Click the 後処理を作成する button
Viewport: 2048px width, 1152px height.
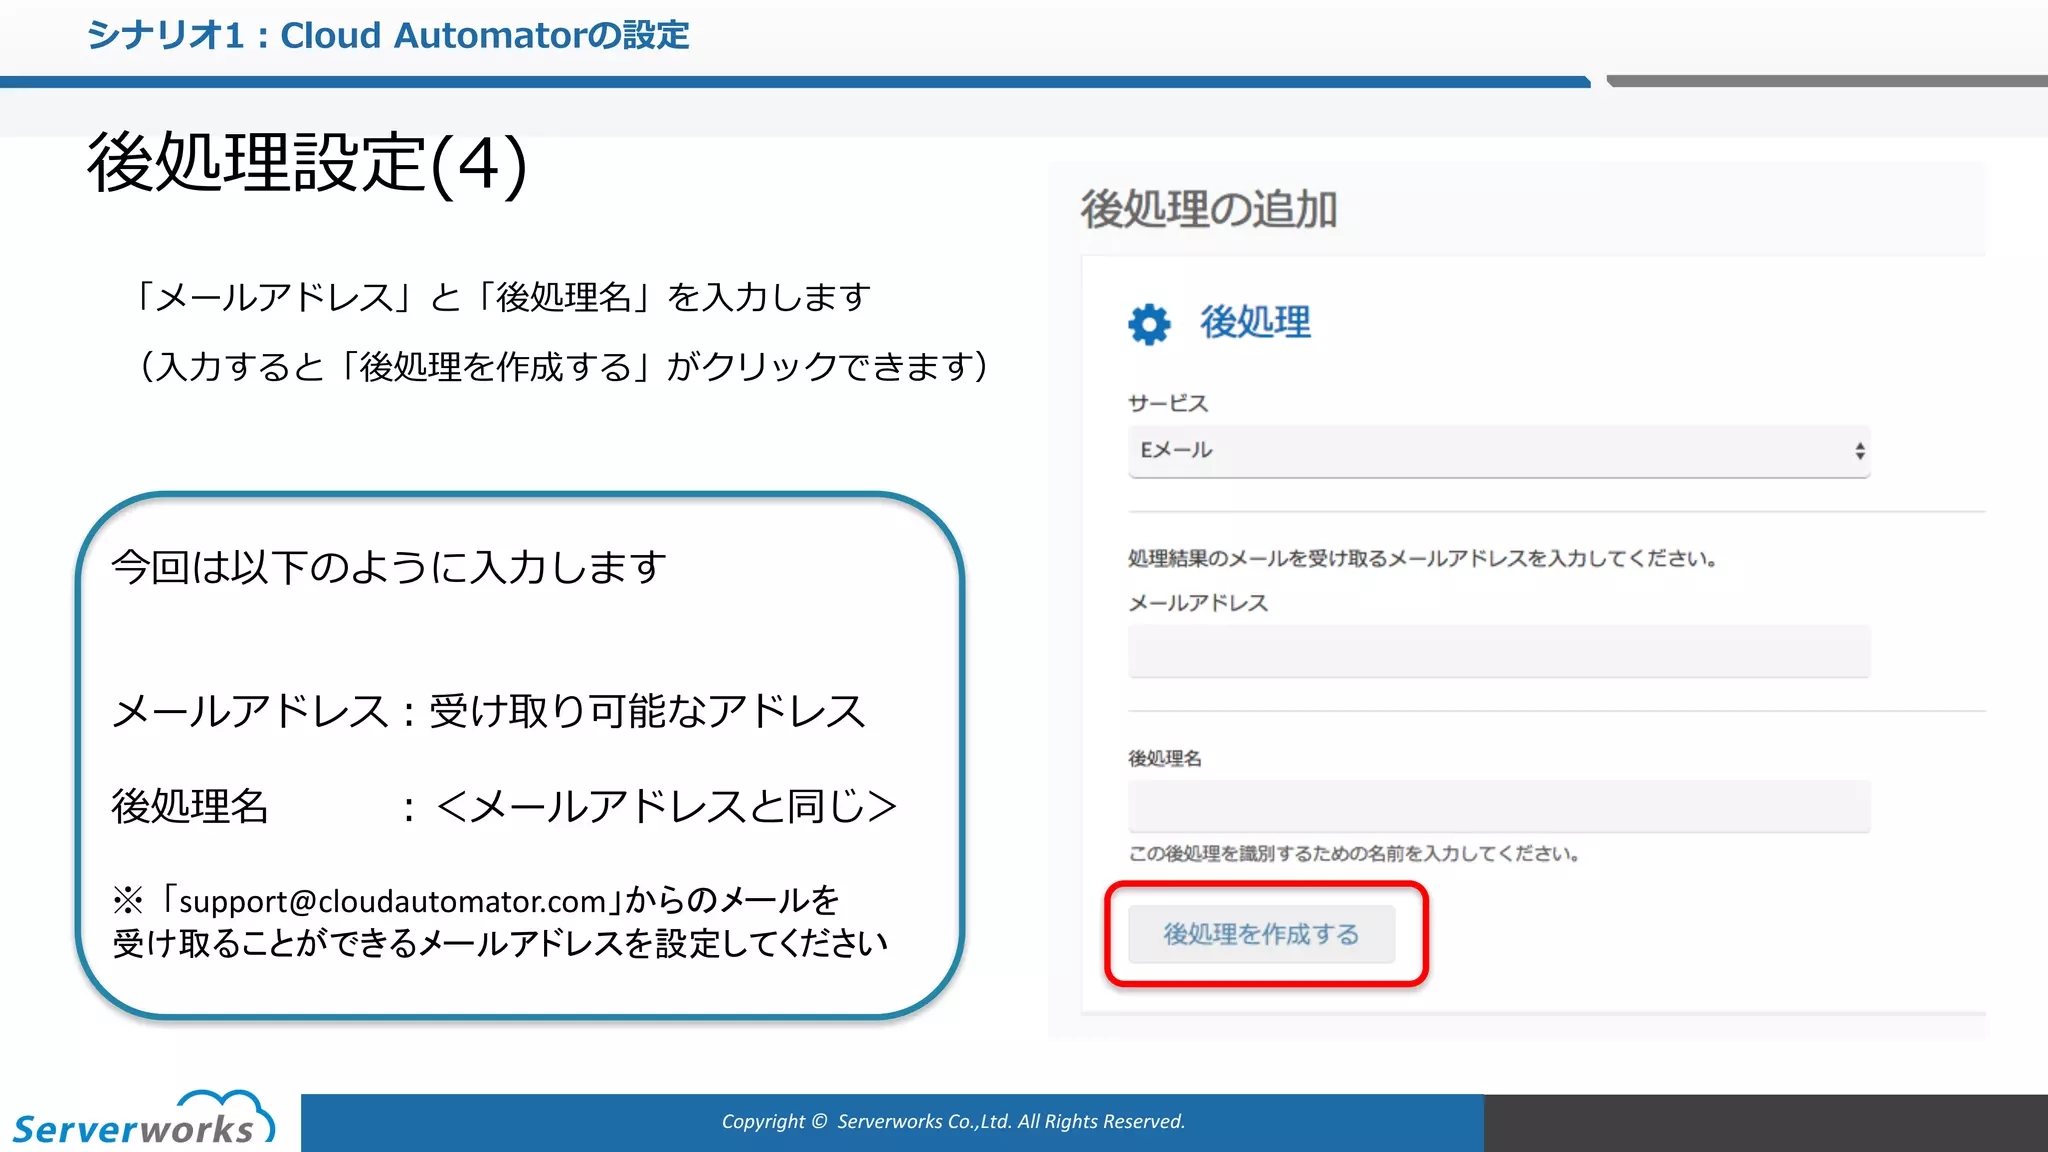pyautogui.click(x=1261, y=934)
